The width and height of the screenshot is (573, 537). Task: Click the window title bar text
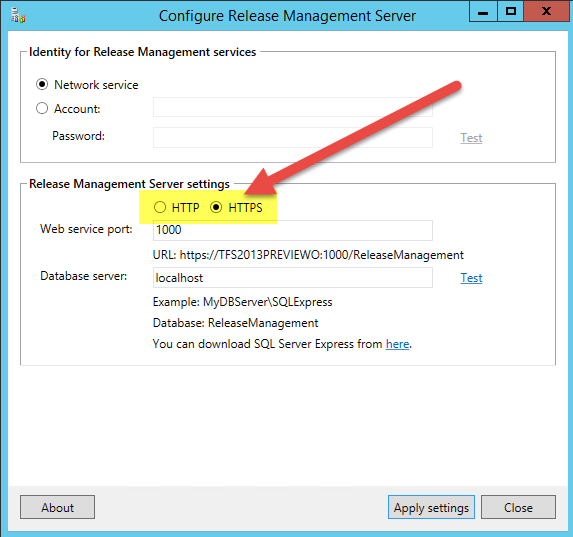click(287, 16)
